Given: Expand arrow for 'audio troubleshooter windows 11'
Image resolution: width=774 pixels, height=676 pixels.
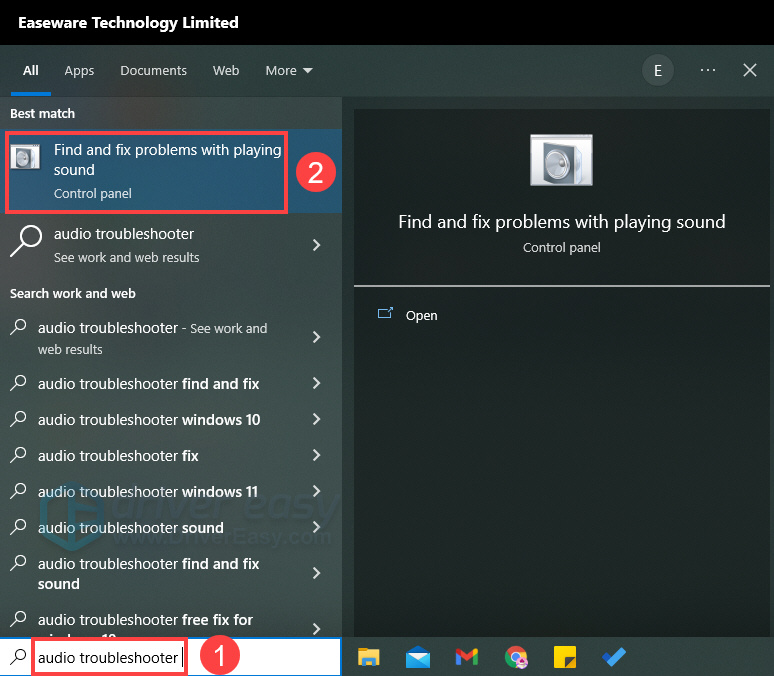Looking at the screenshot, I should tap(316, 491).
